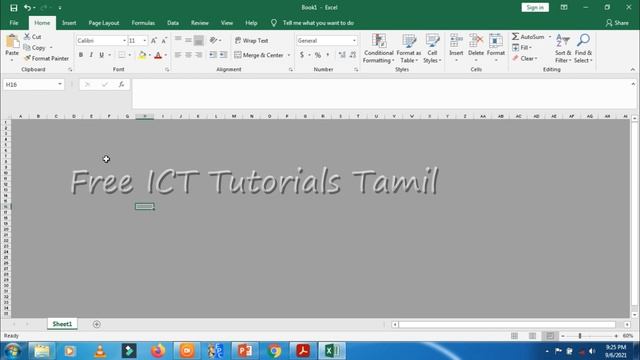Decrease decimal places
The height and width of the screenshot is (360, 640).
(x=353, y=55)
